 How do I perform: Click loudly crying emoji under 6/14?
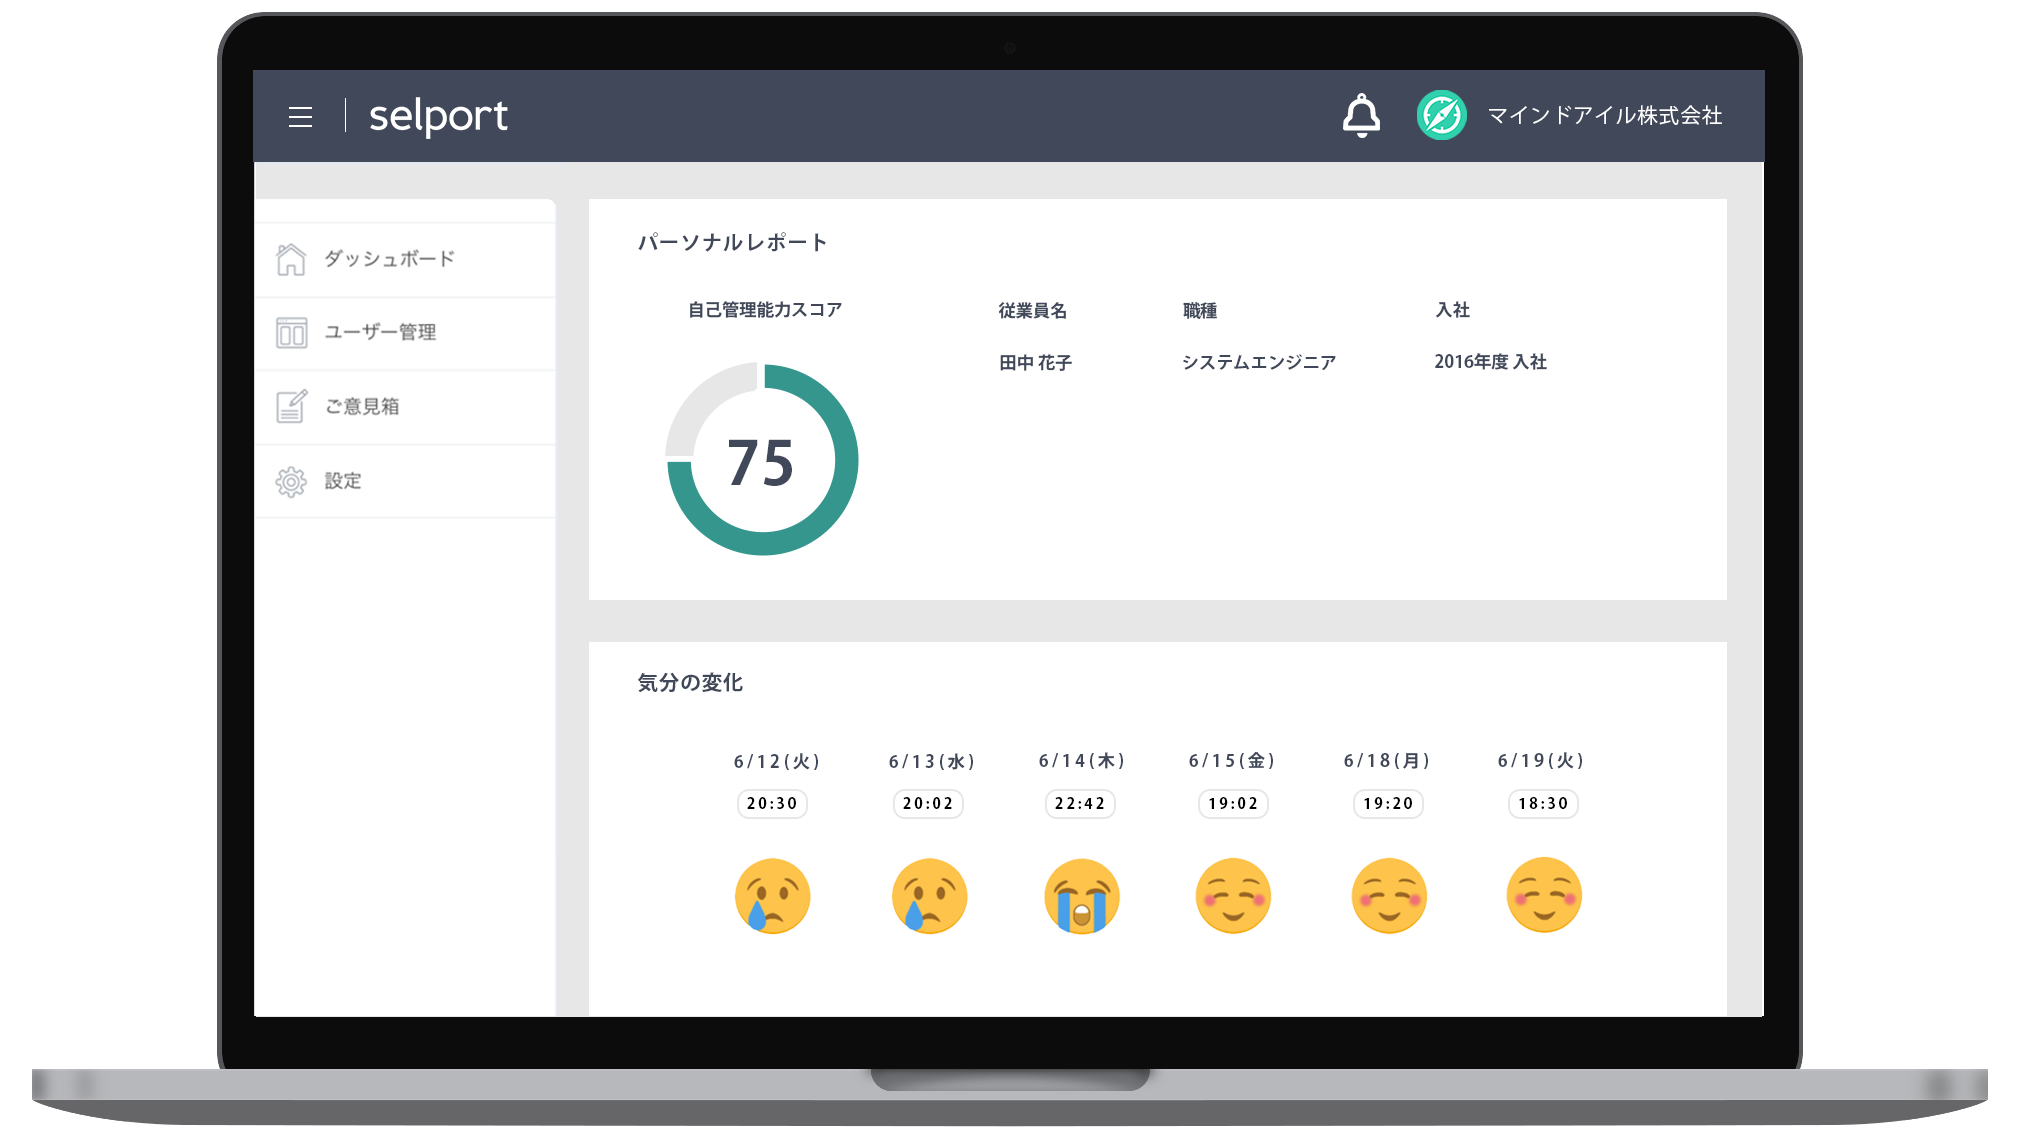1082,896
